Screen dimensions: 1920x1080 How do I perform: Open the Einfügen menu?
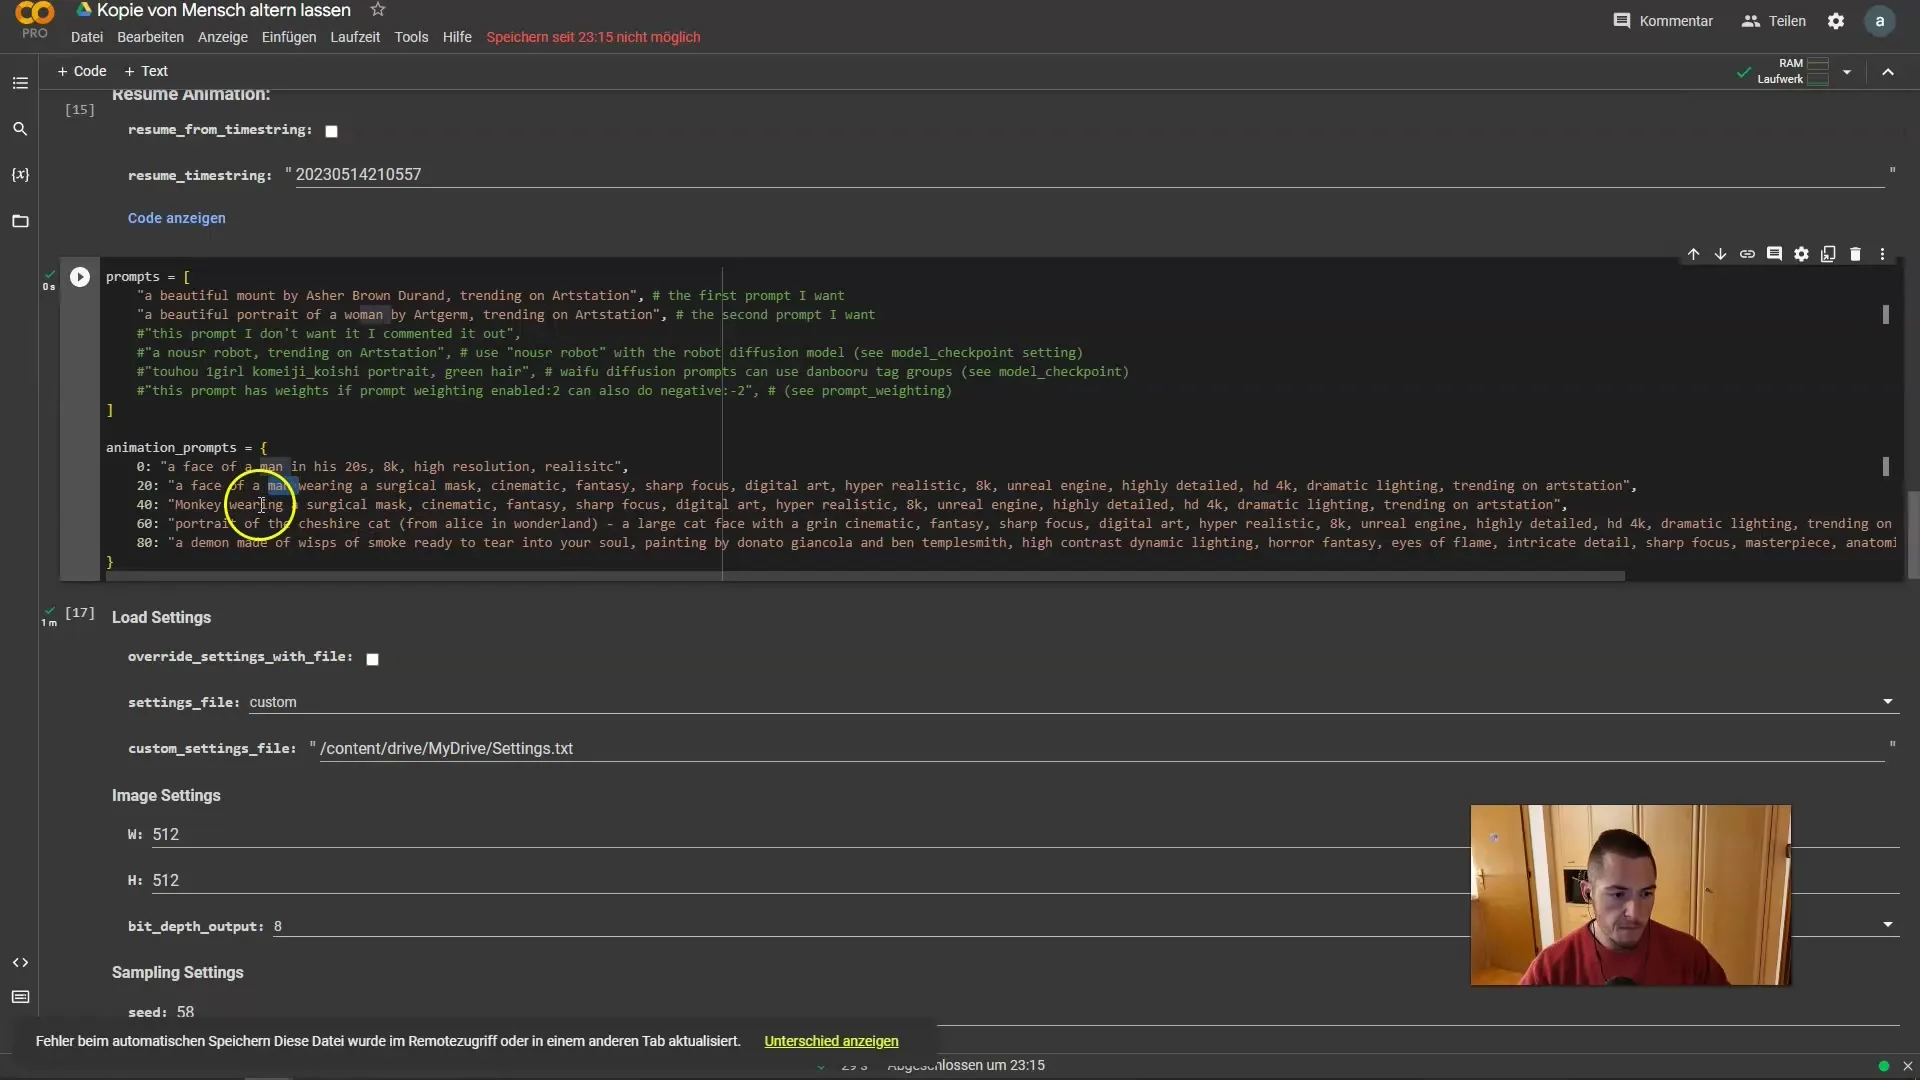click(x=289, y=37)
